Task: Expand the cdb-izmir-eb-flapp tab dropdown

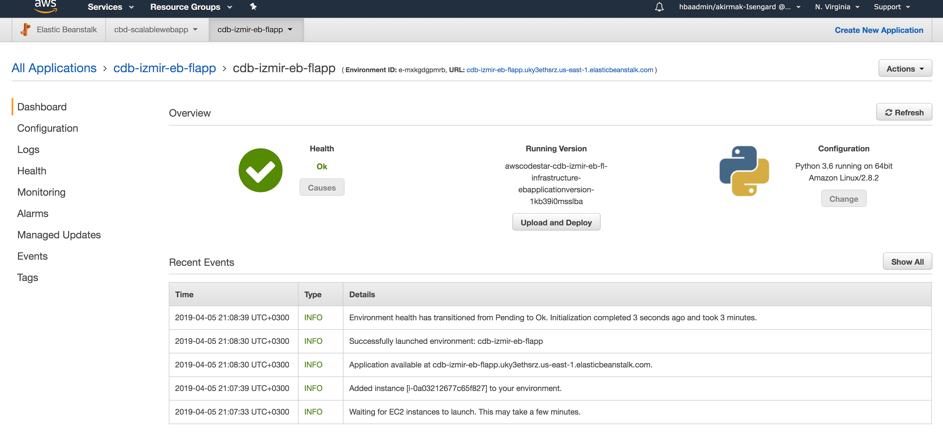Action: coord(256,29)
